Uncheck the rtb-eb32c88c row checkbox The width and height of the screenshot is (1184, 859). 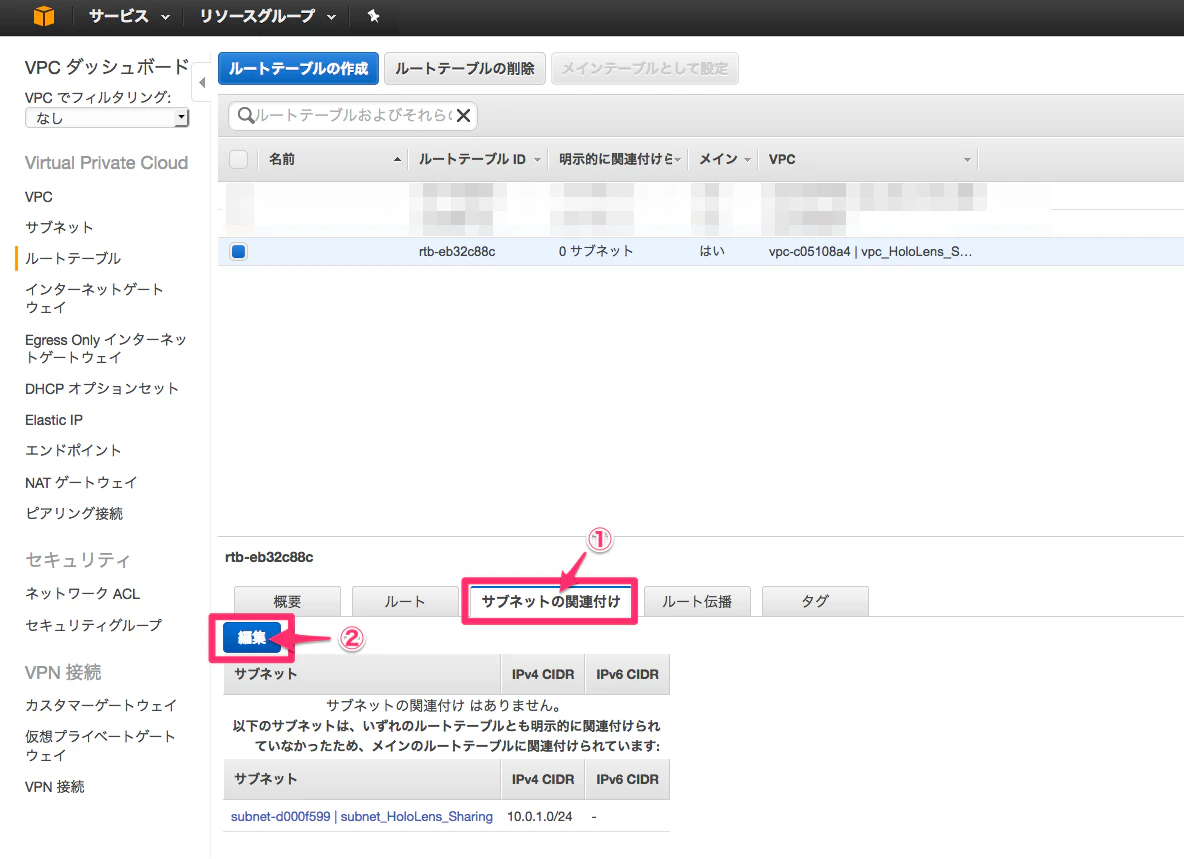coord(239,251)
